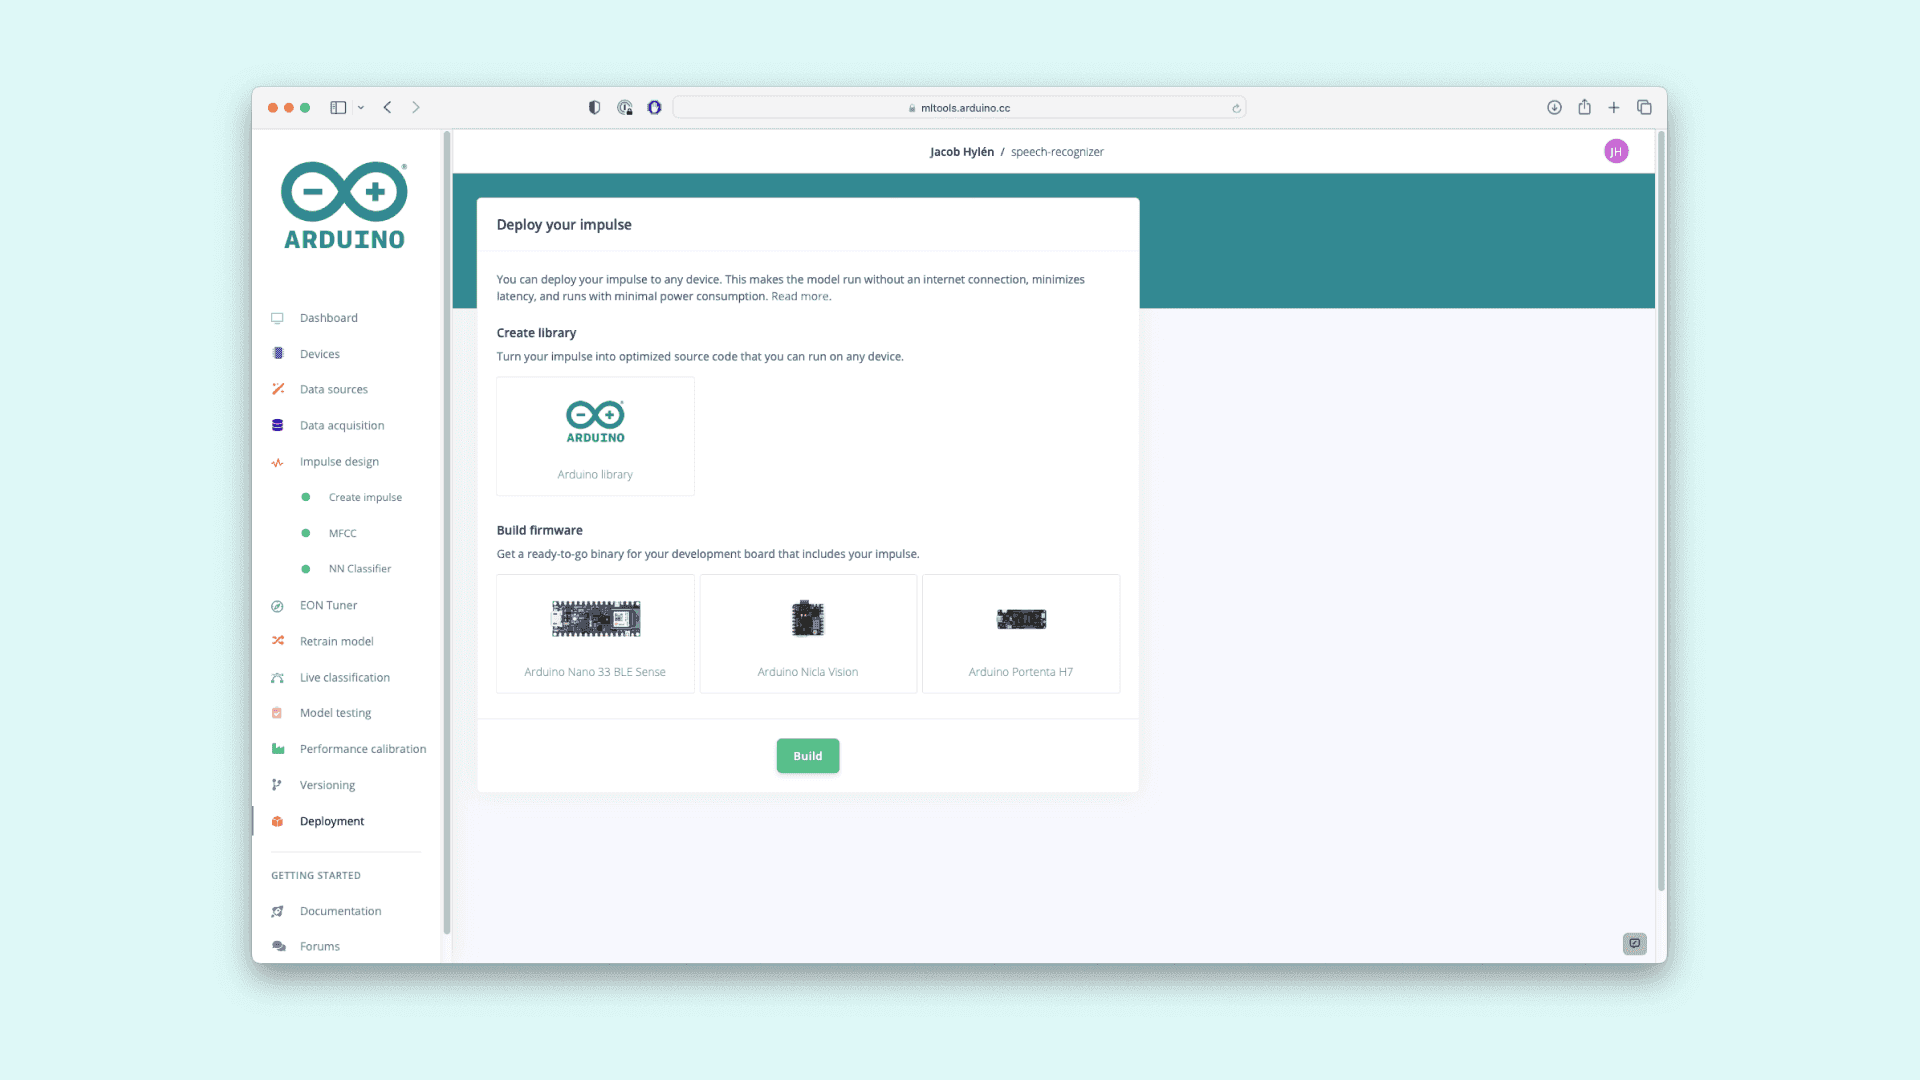This screenshot has width=1920, height=1080.
Task: Choose Arduino Nicla Vision firmware
Action: (808, 633)
